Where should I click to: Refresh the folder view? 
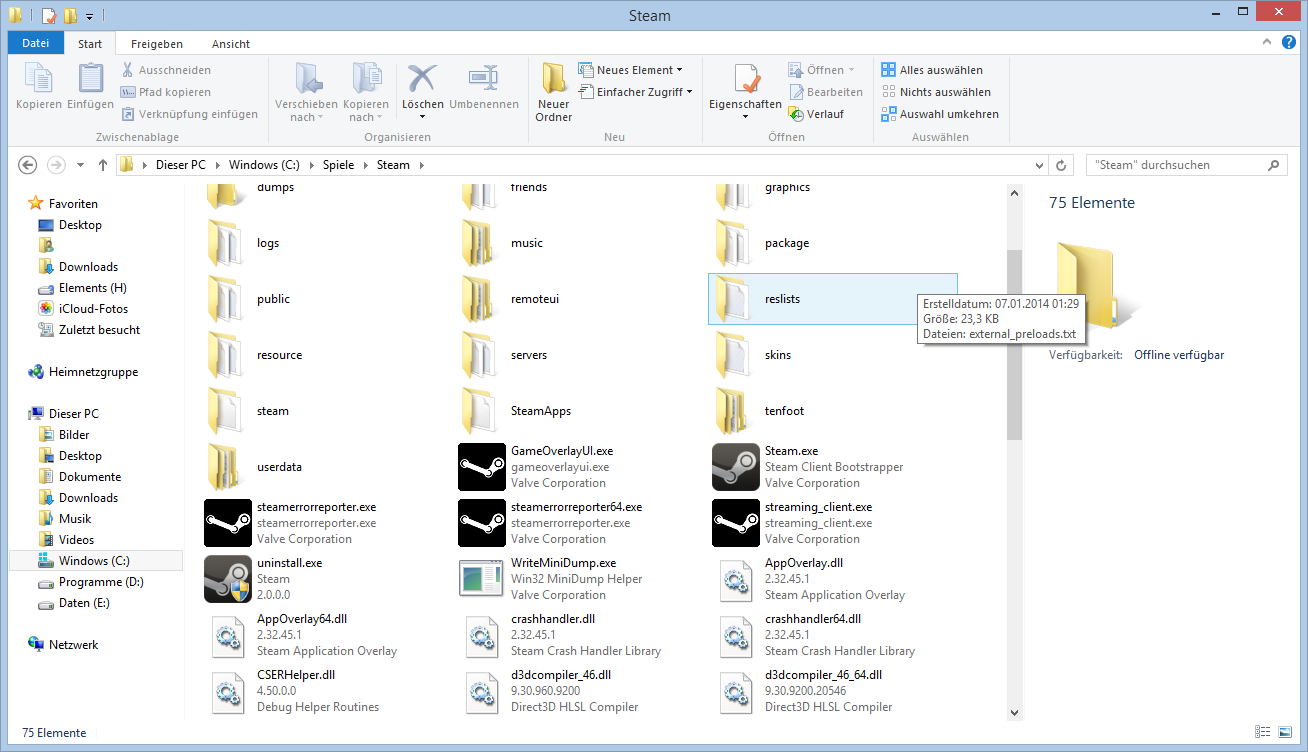[x=1062, y=165]
